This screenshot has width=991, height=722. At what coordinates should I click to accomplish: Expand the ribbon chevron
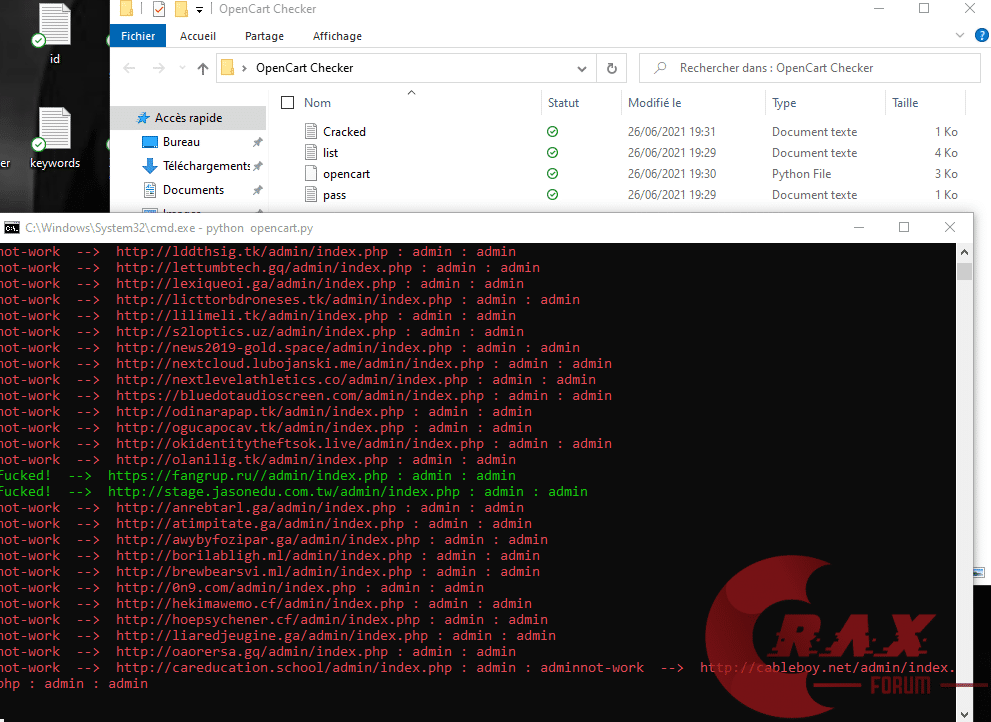point(960,35)
